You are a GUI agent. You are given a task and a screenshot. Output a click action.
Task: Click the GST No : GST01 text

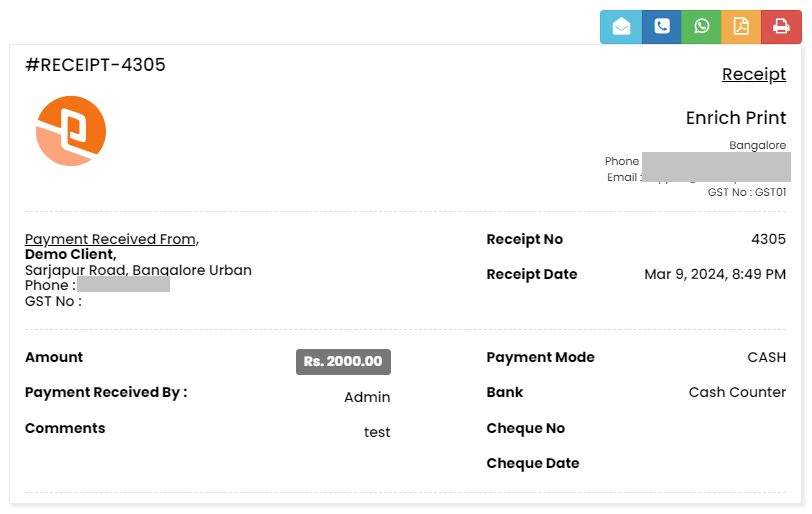[746, 192]
